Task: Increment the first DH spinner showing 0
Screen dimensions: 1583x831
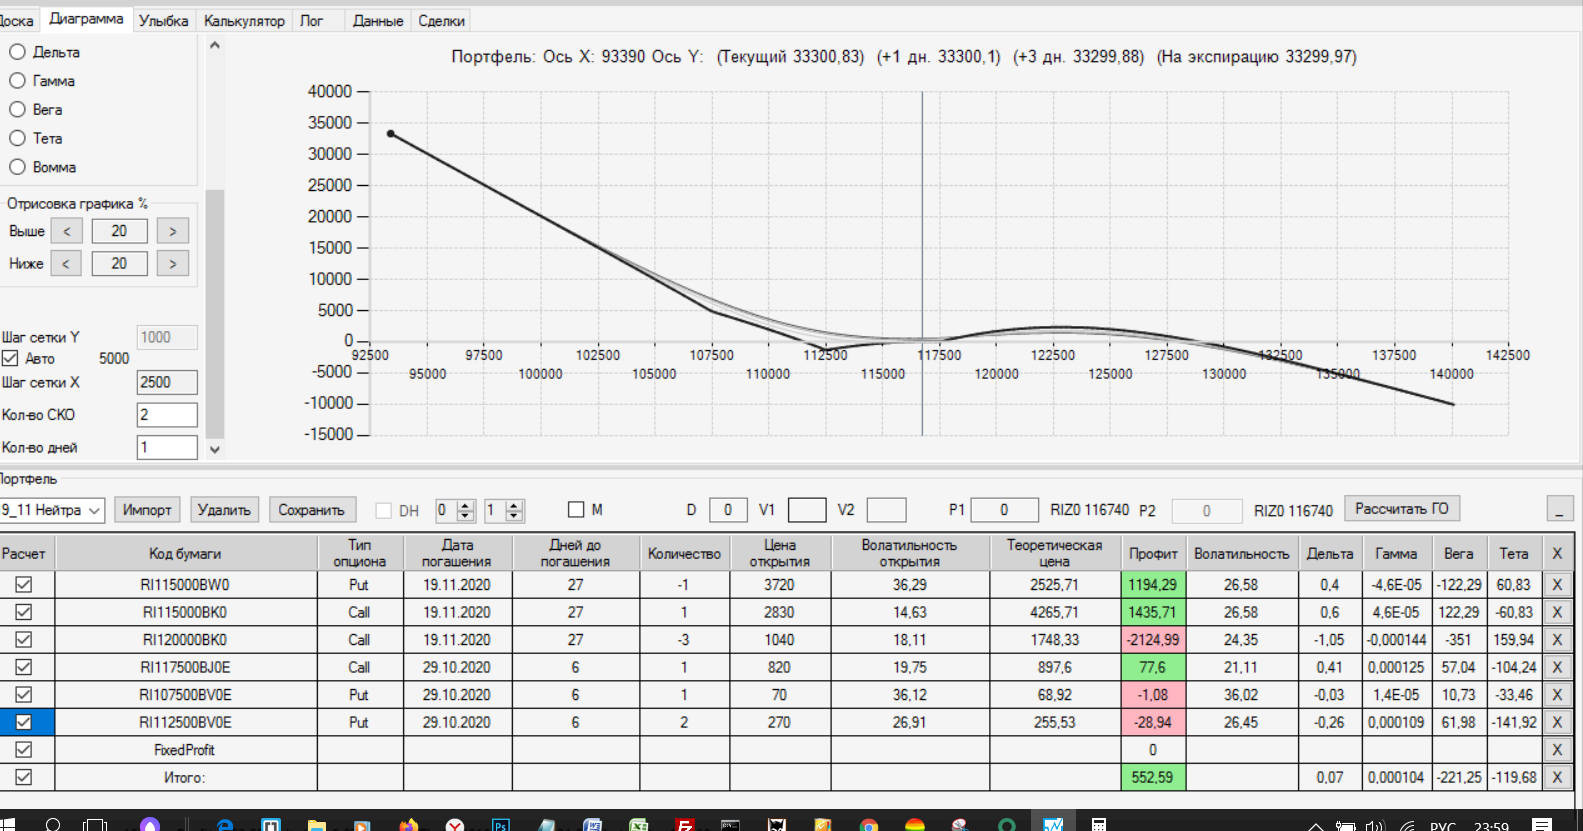Action: coord(465,505)
